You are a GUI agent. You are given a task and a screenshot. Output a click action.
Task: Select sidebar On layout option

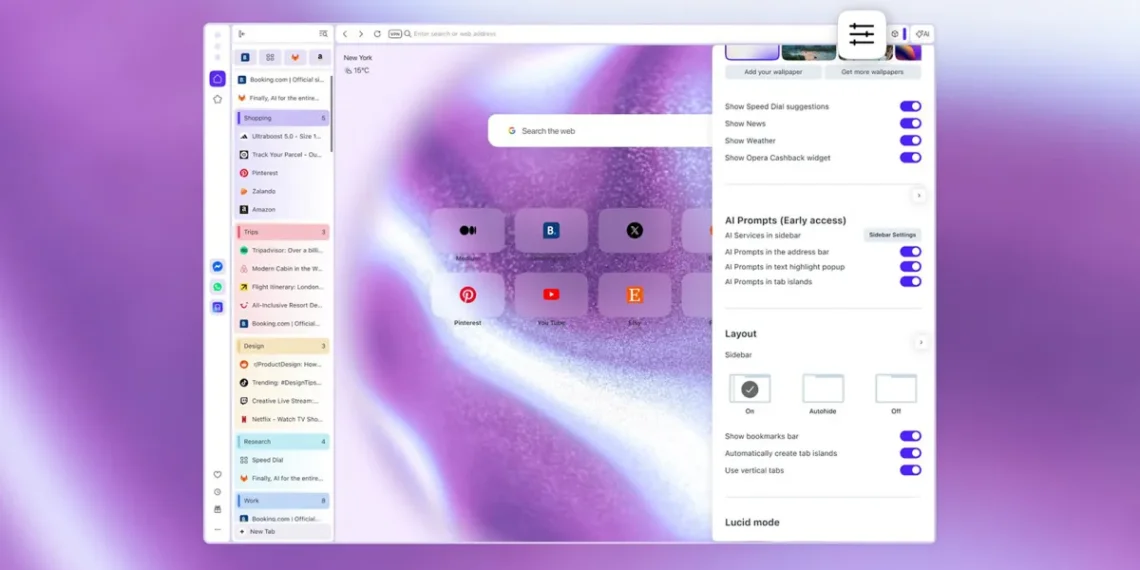(x=750, y=389)
